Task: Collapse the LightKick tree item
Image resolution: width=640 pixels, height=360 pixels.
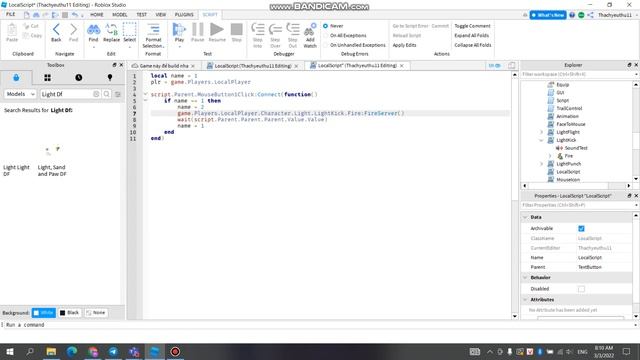Action: [x=542, y=140]
